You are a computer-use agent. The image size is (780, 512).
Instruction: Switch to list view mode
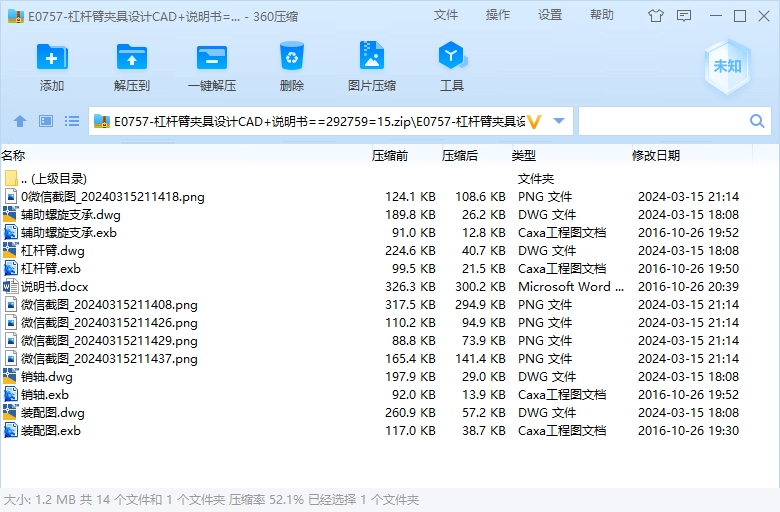[x=72, y=121]
